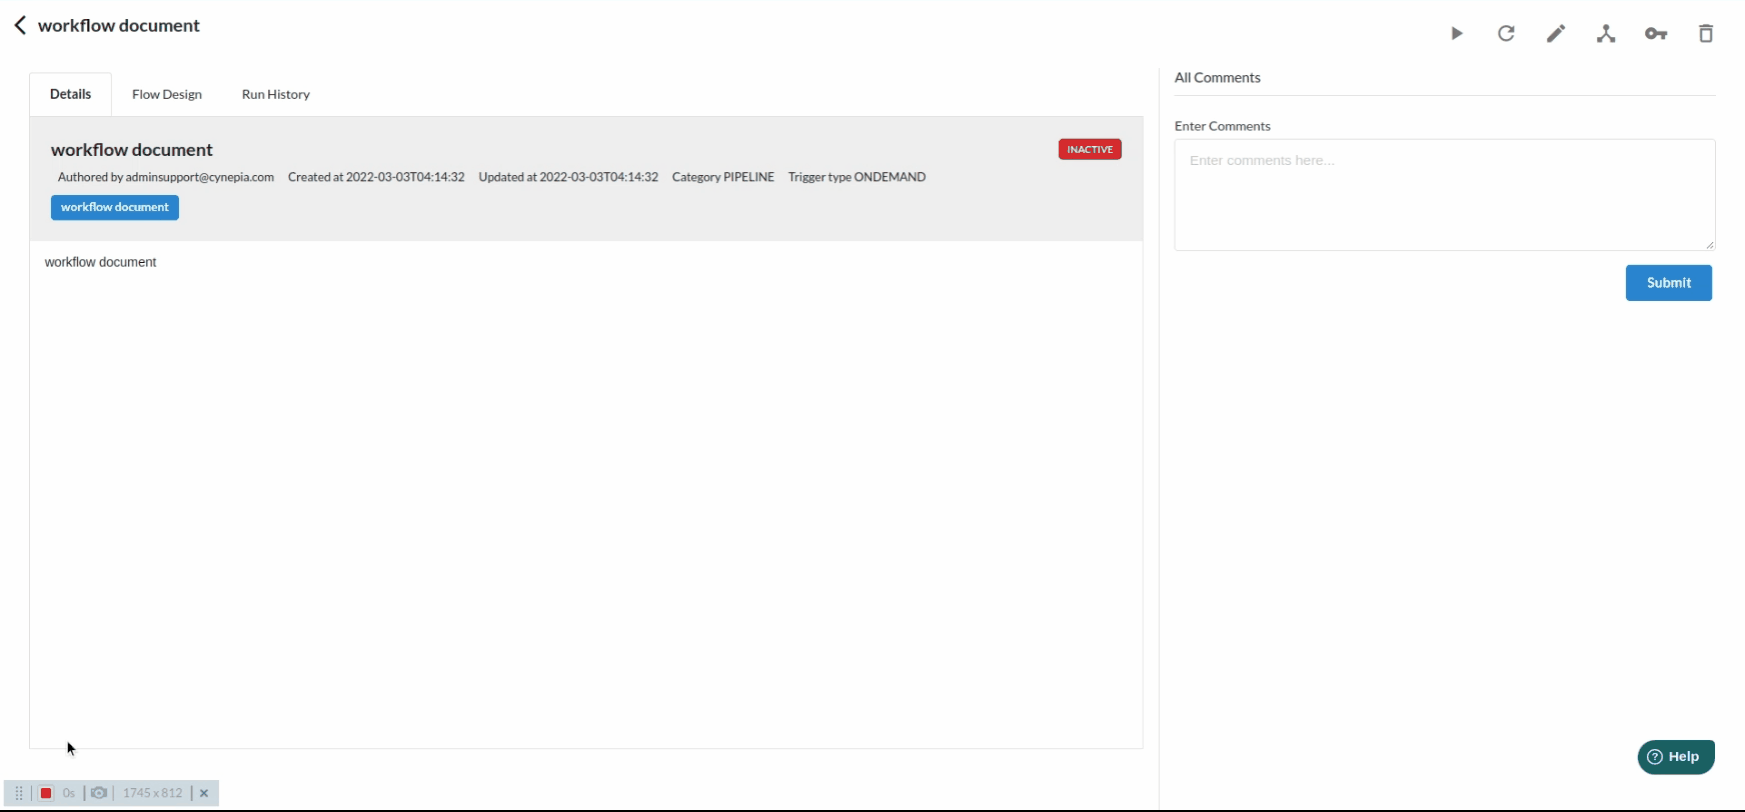Refresh the workflow with the reload icon
Screen dimensions: 1745x812
(x=1506, y=34)
